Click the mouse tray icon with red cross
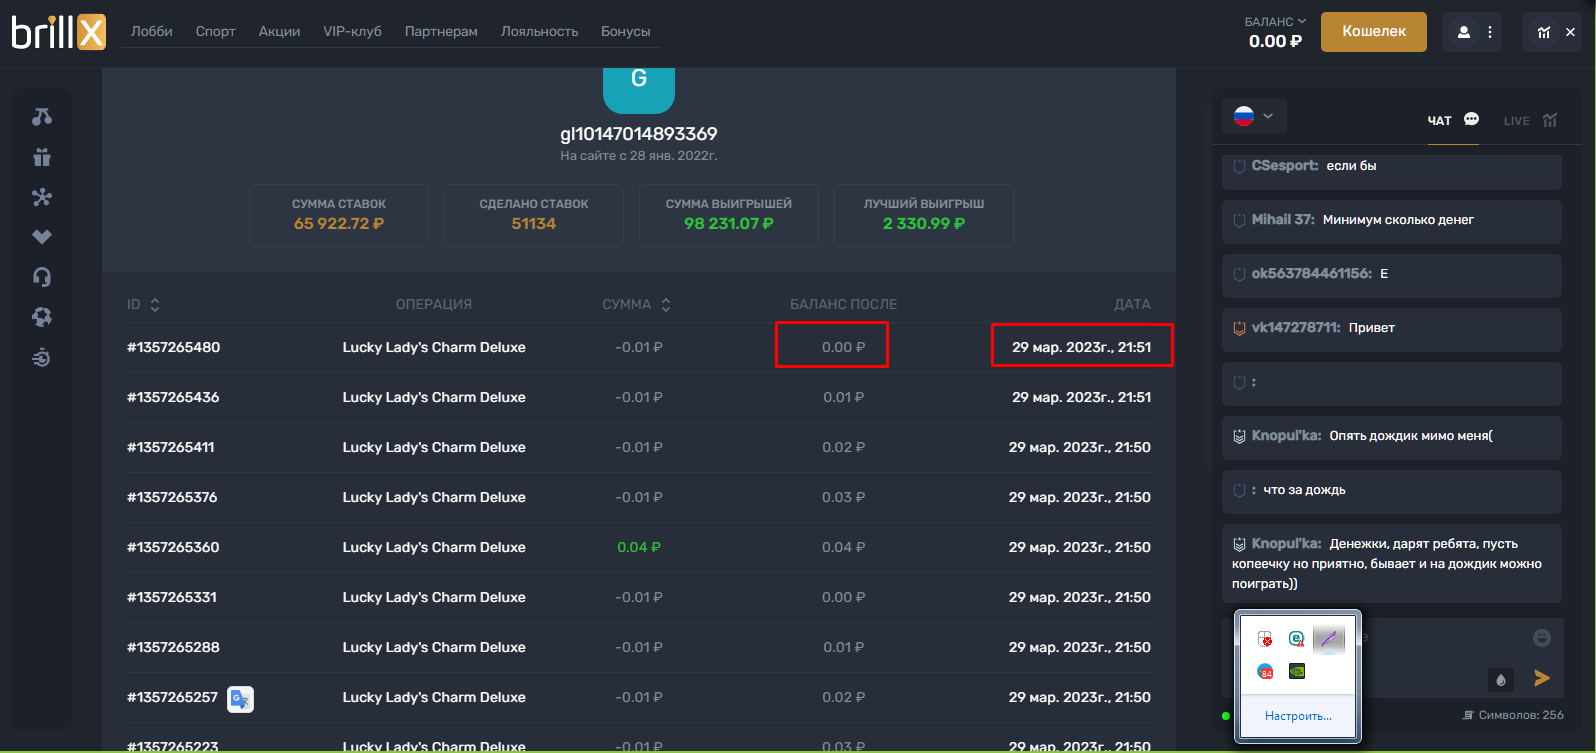 [x=1264, y=639]
